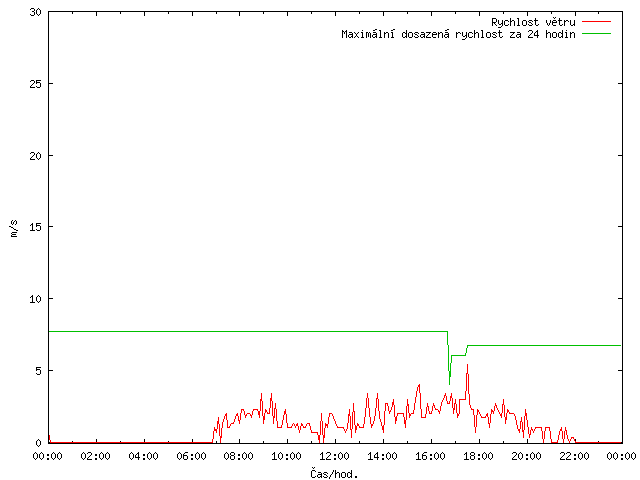Click the y-axis value 20
The image size is (640, 480).
(x=36, y=156)
